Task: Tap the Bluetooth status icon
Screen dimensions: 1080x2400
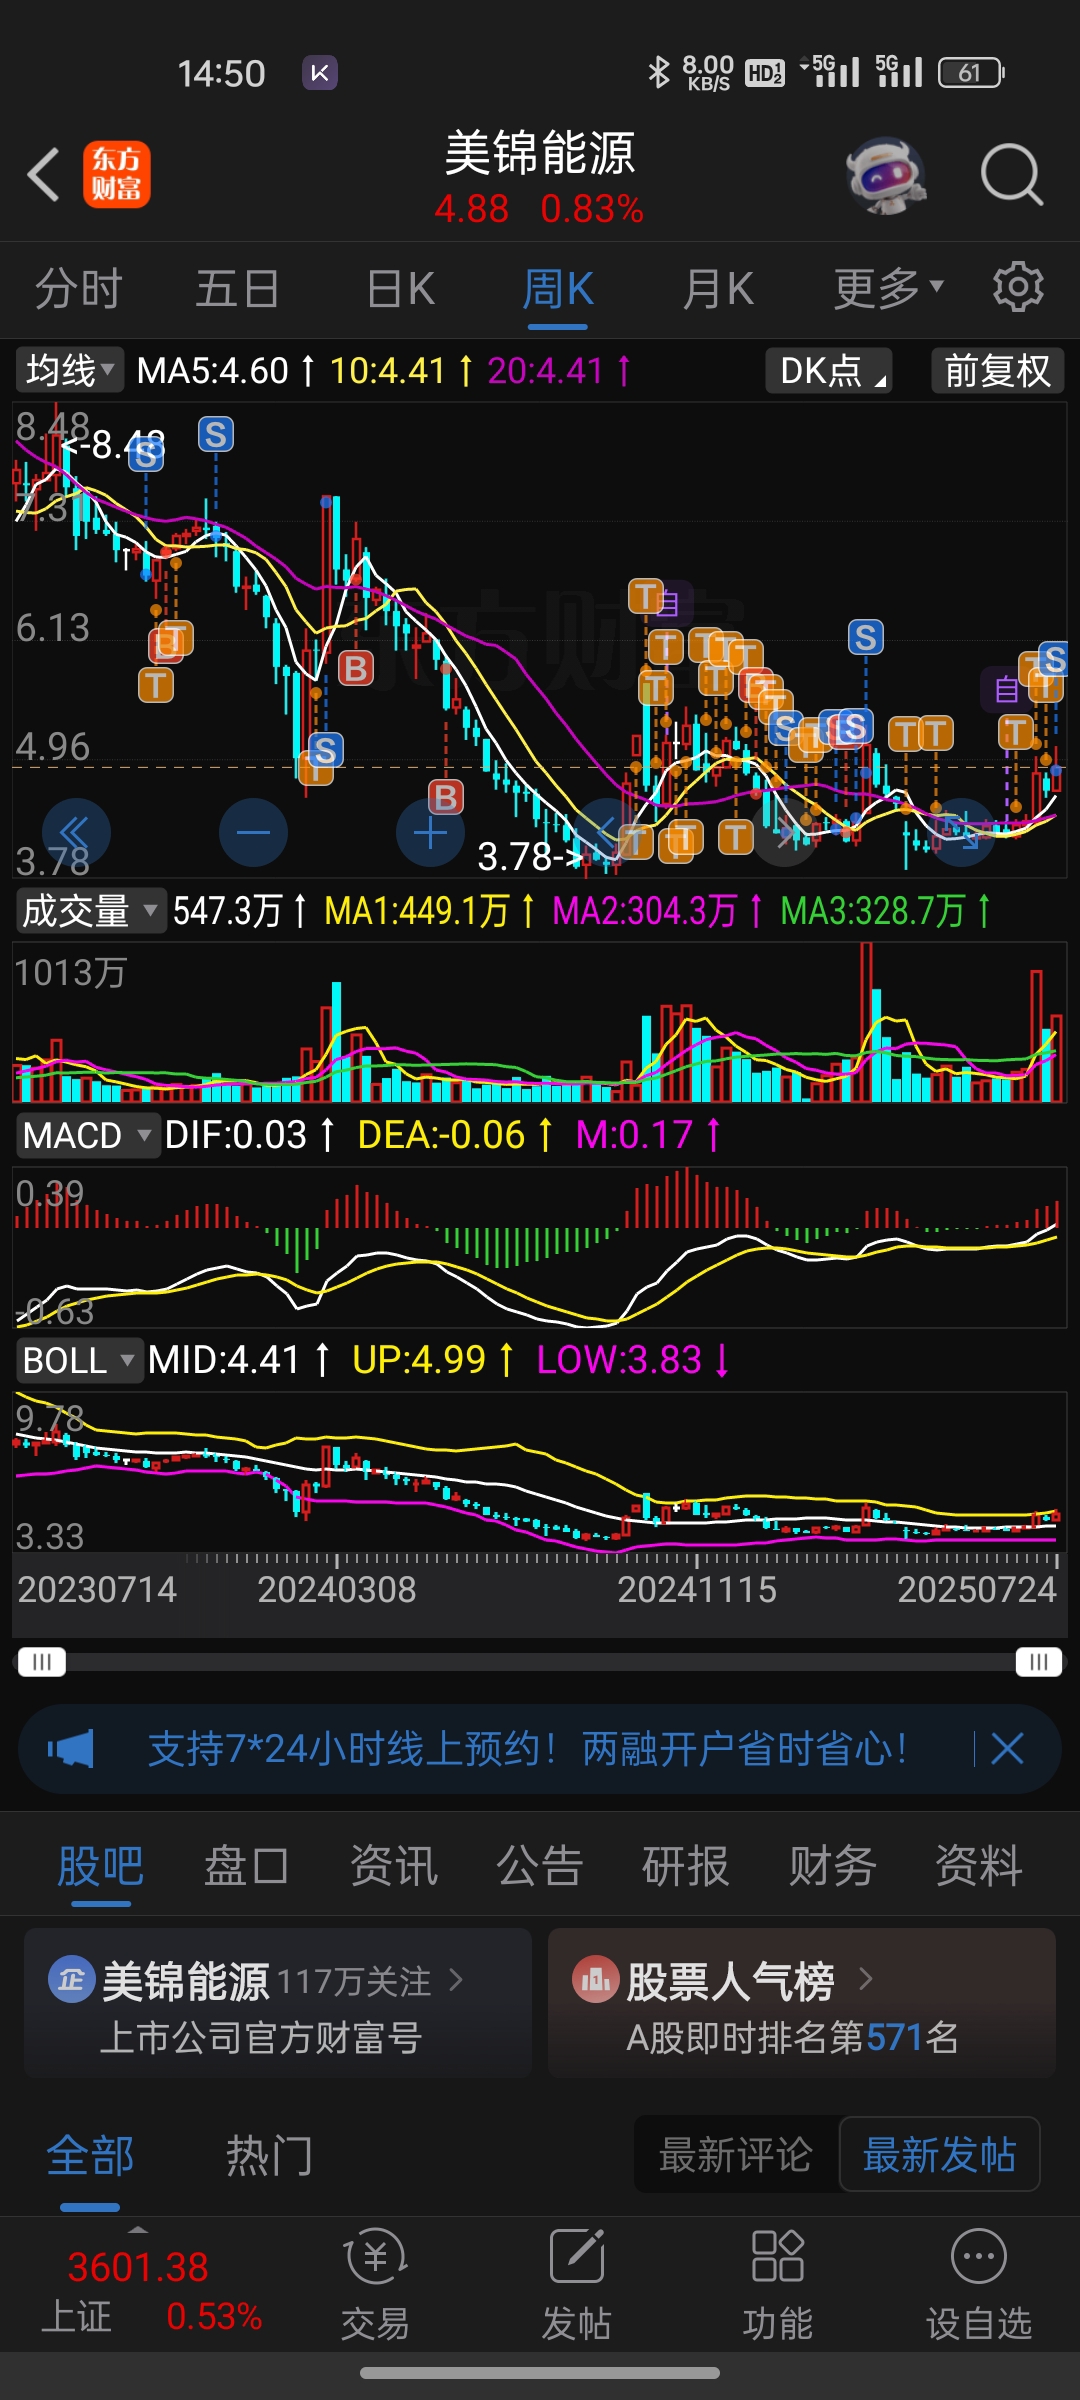Action: [x=658, y=72]
